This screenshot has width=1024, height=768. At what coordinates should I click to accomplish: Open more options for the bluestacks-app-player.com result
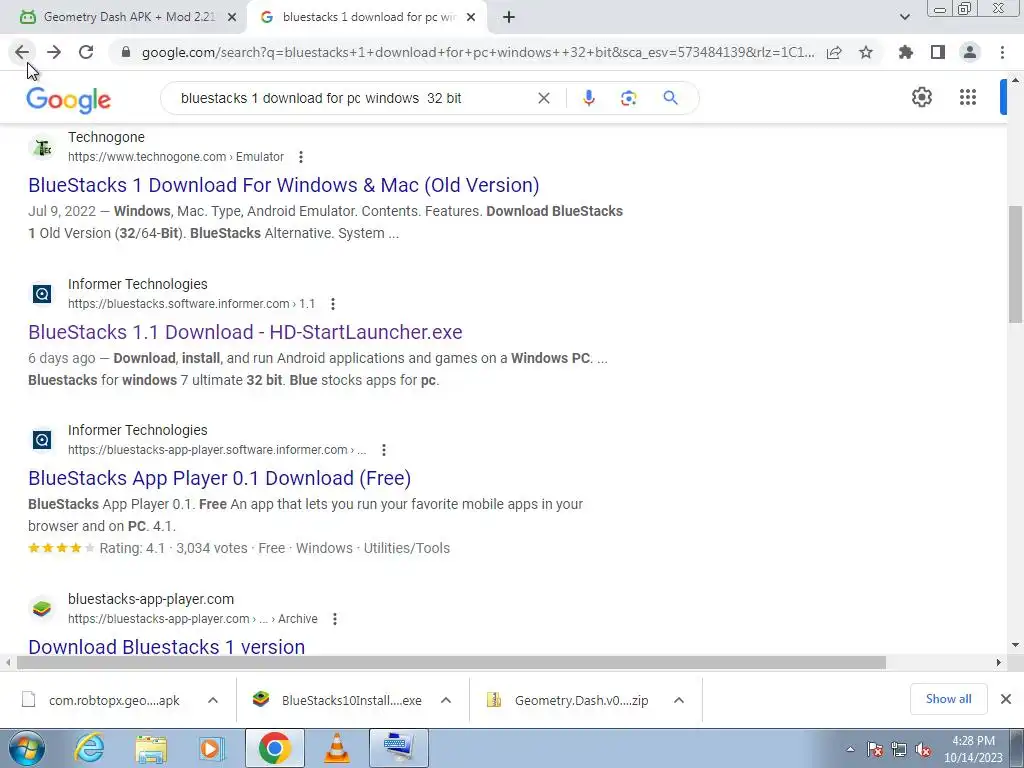coord(334,619)
